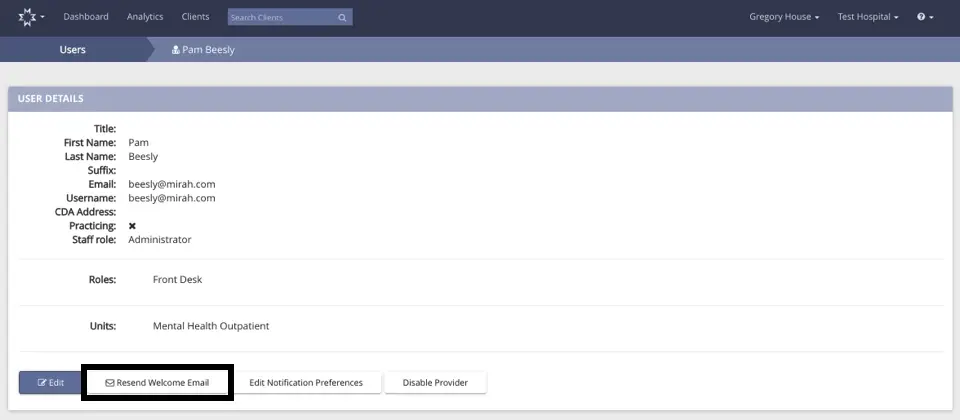
Task: Click the CDA Address label
Action: 86,212
